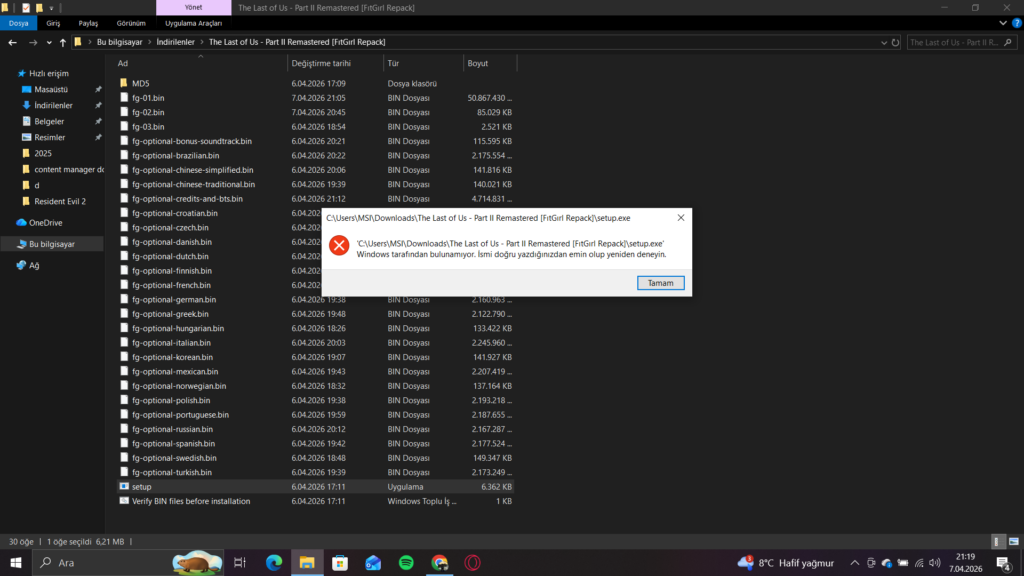The image size is (1024, 576).
Task: Click İndirilenler in address breadcrumb
Action: click(175, 42)
